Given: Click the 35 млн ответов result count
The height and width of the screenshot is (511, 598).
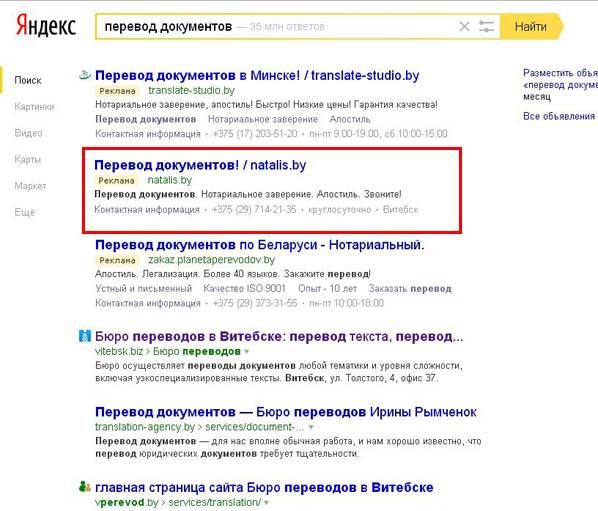Looking at the screenshot, I should point(287,27).
